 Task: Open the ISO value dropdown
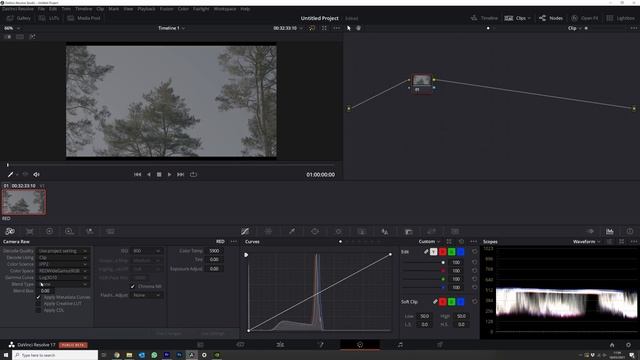[146, 251]
